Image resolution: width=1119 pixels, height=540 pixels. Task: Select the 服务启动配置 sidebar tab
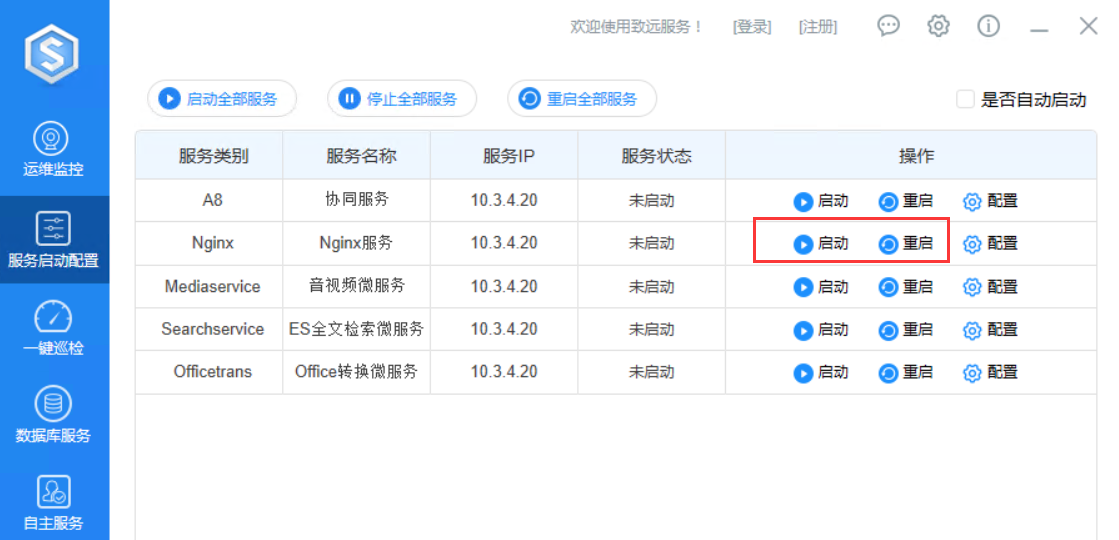[x=53, y=240]
